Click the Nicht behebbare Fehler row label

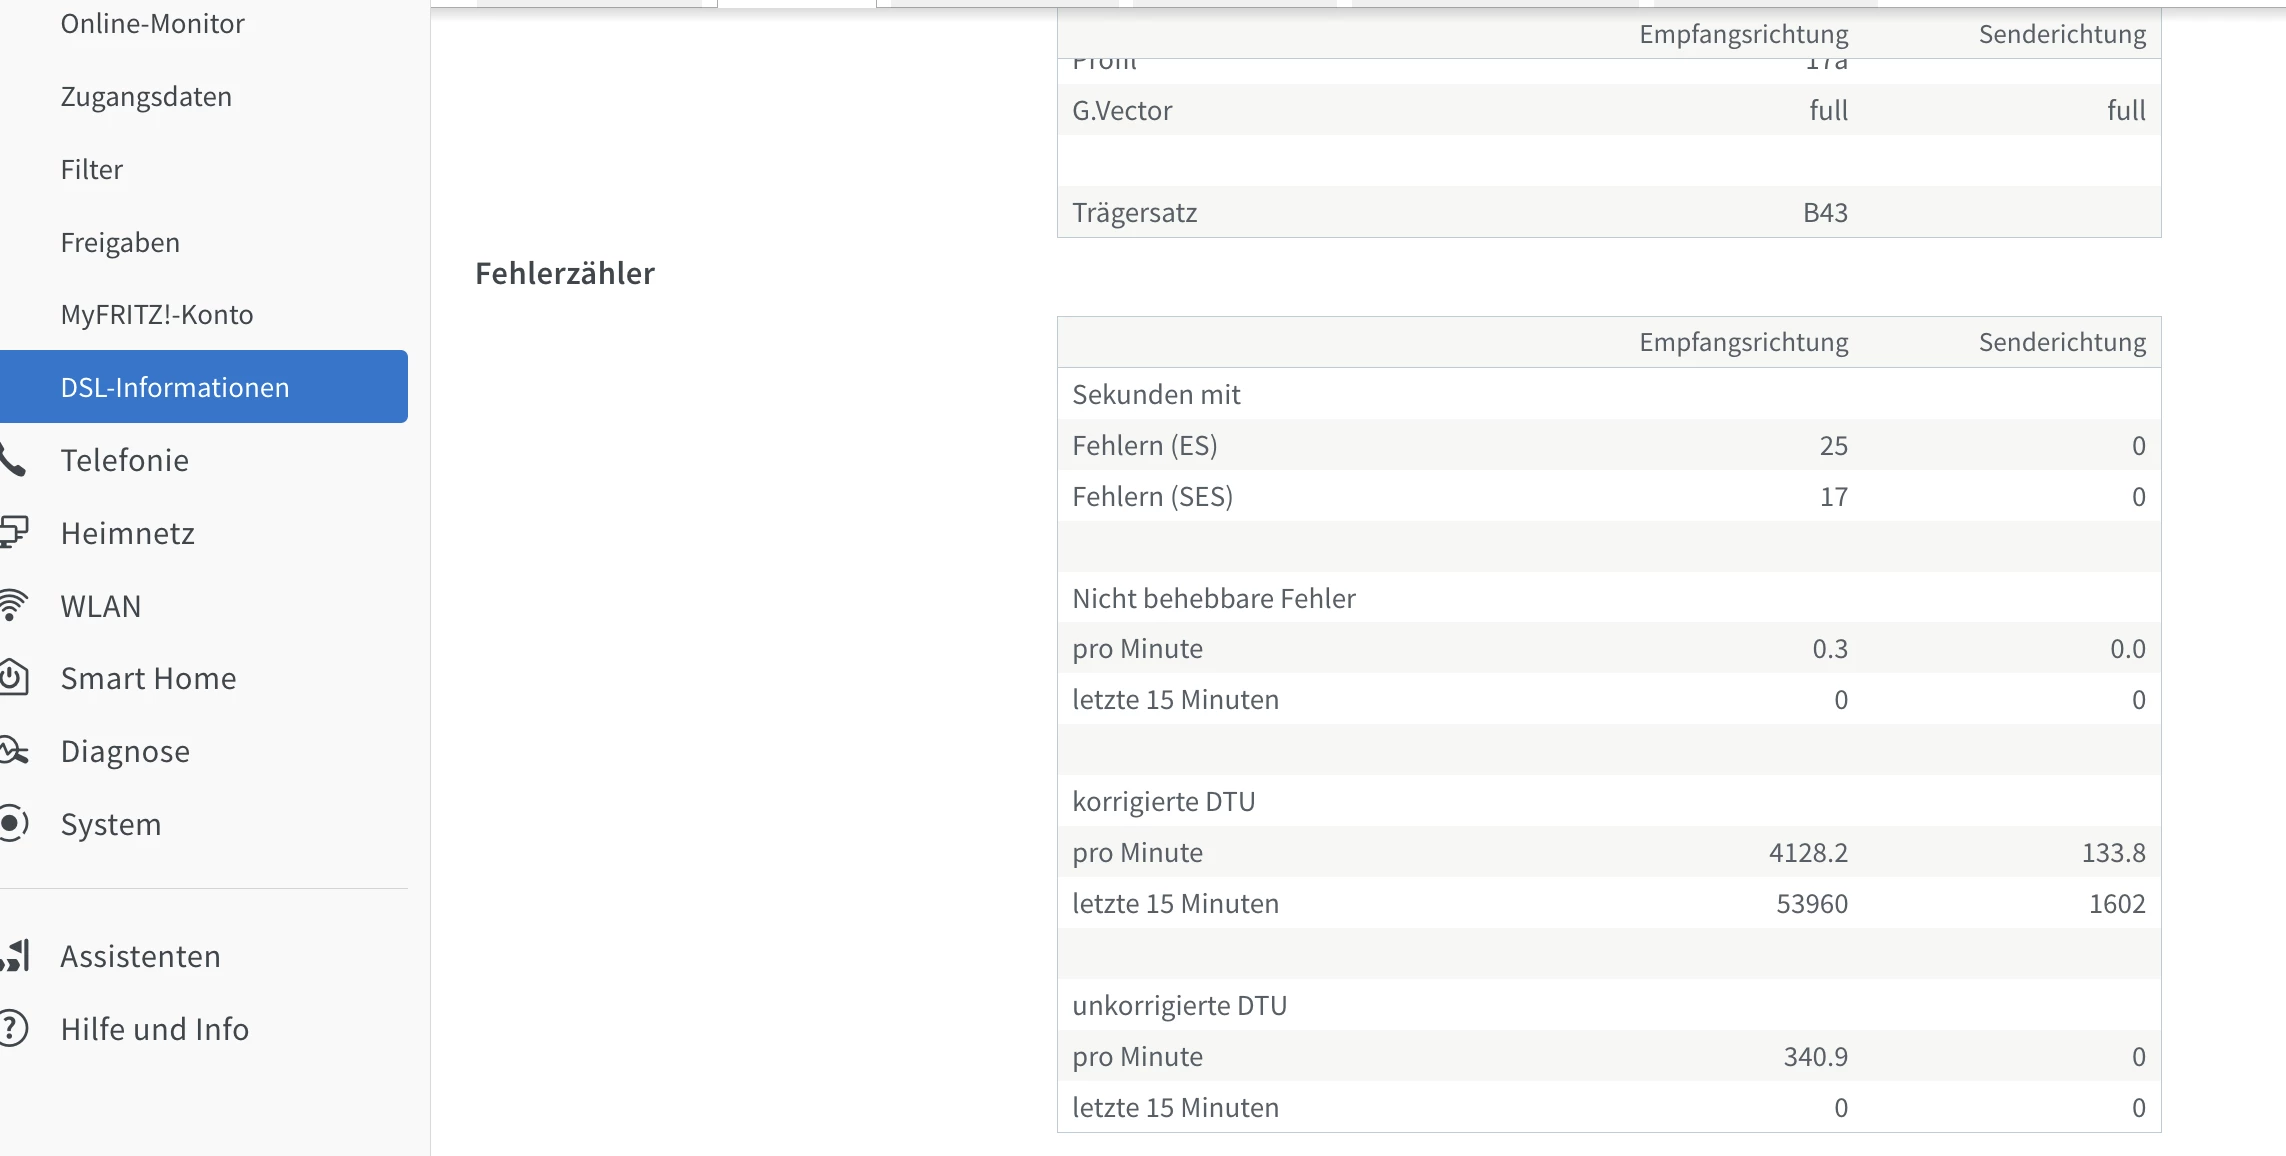pos(1213,598)
